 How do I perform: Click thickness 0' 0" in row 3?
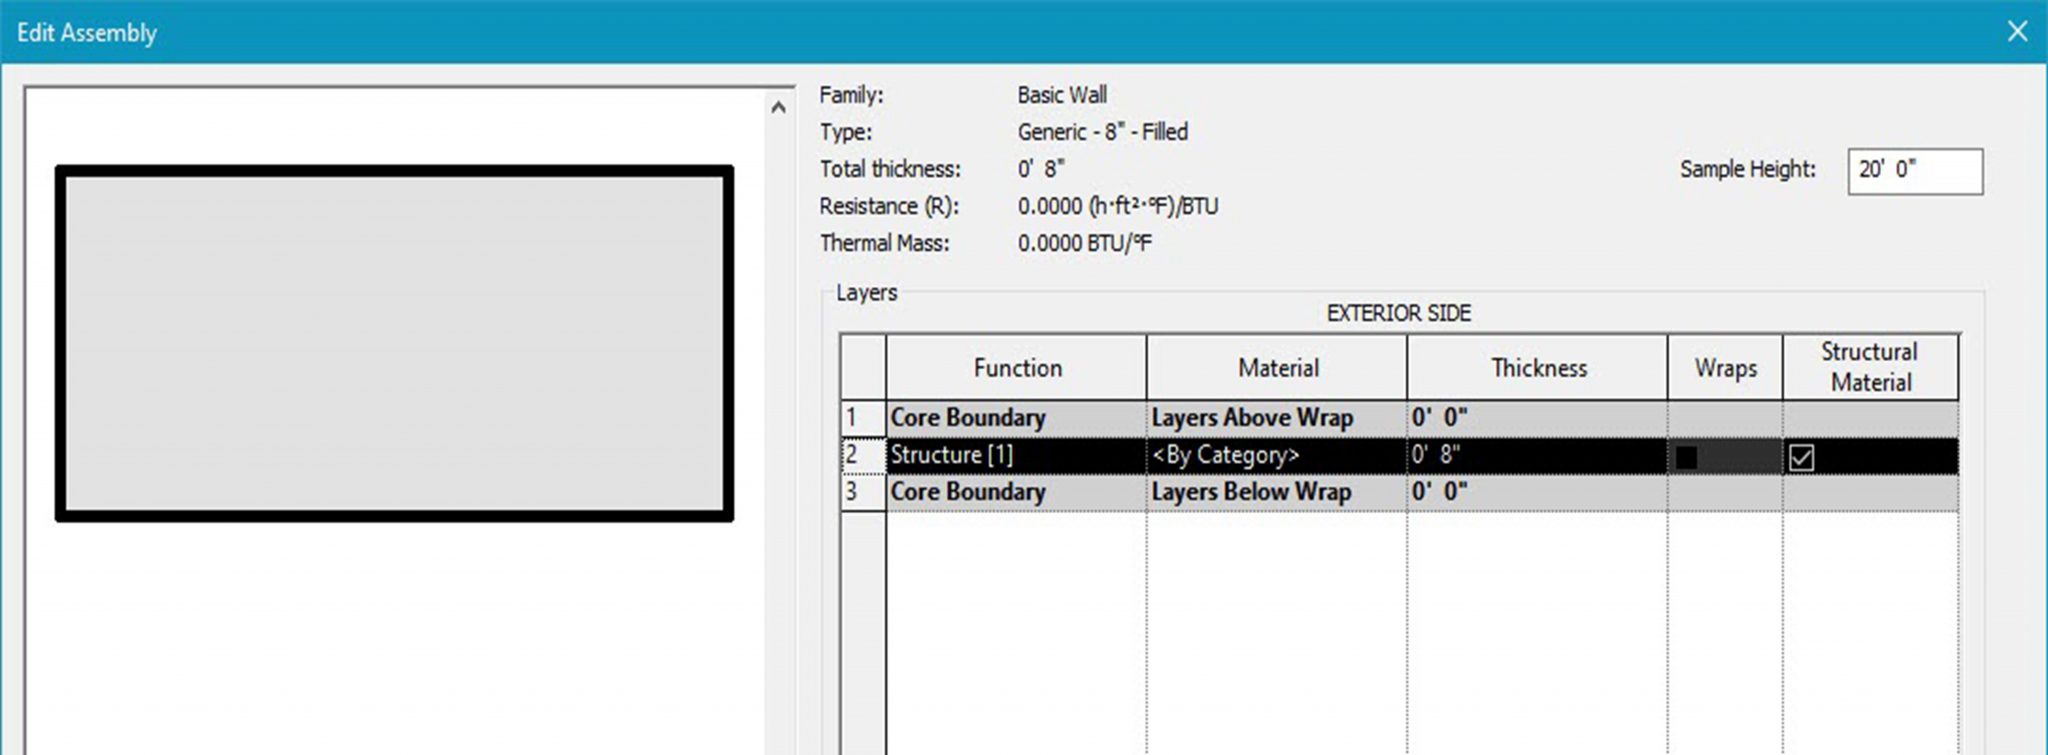1537,492
